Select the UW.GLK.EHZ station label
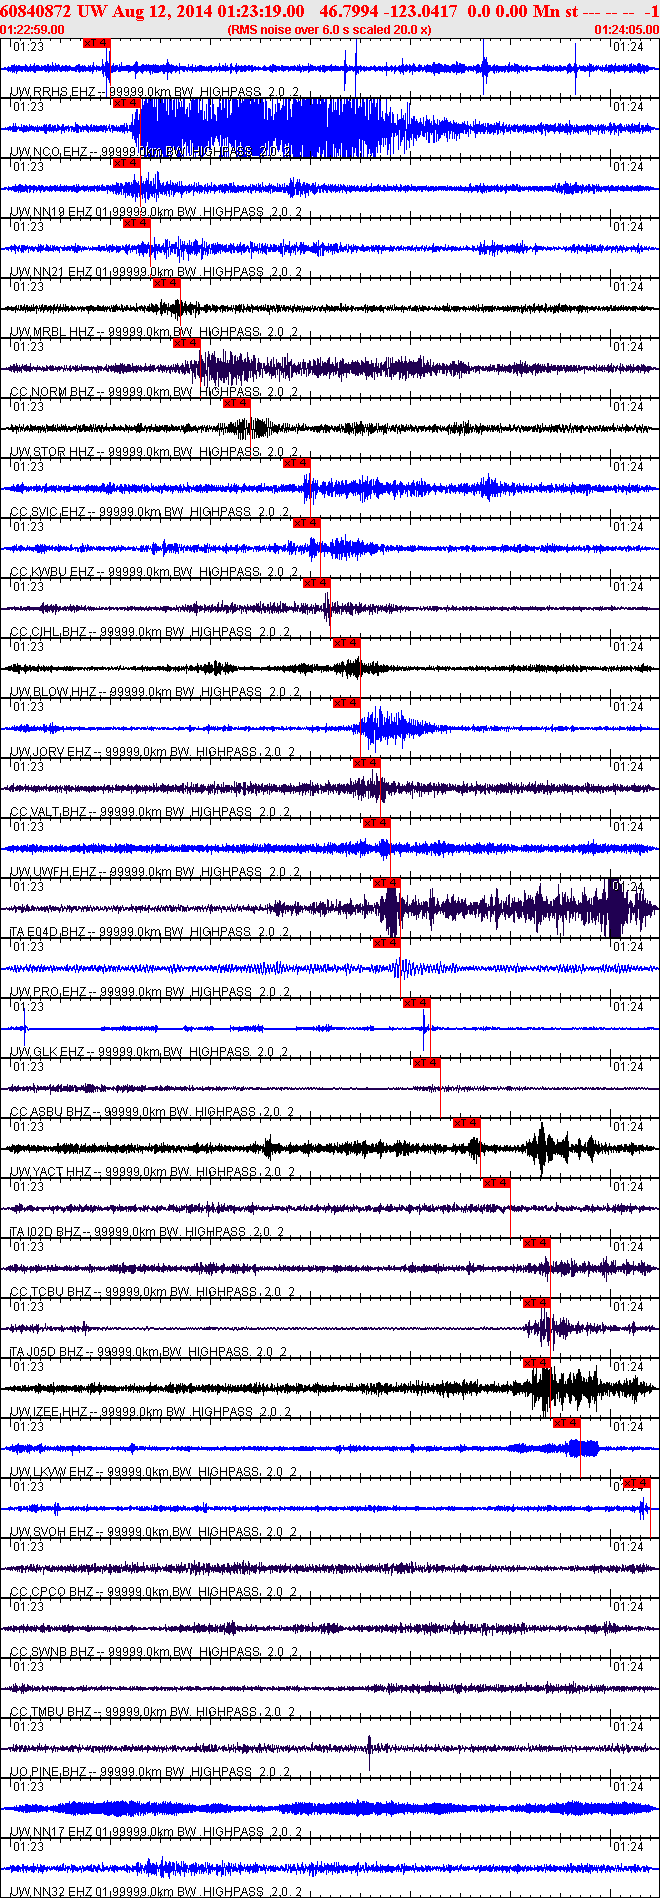Viewport: 660px width, 1898px height. pyautogui.click(x=150, y=1052)
